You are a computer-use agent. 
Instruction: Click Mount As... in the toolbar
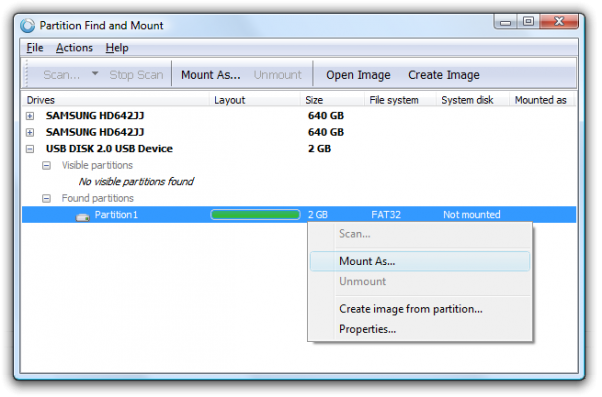click(x=211, y=75)
